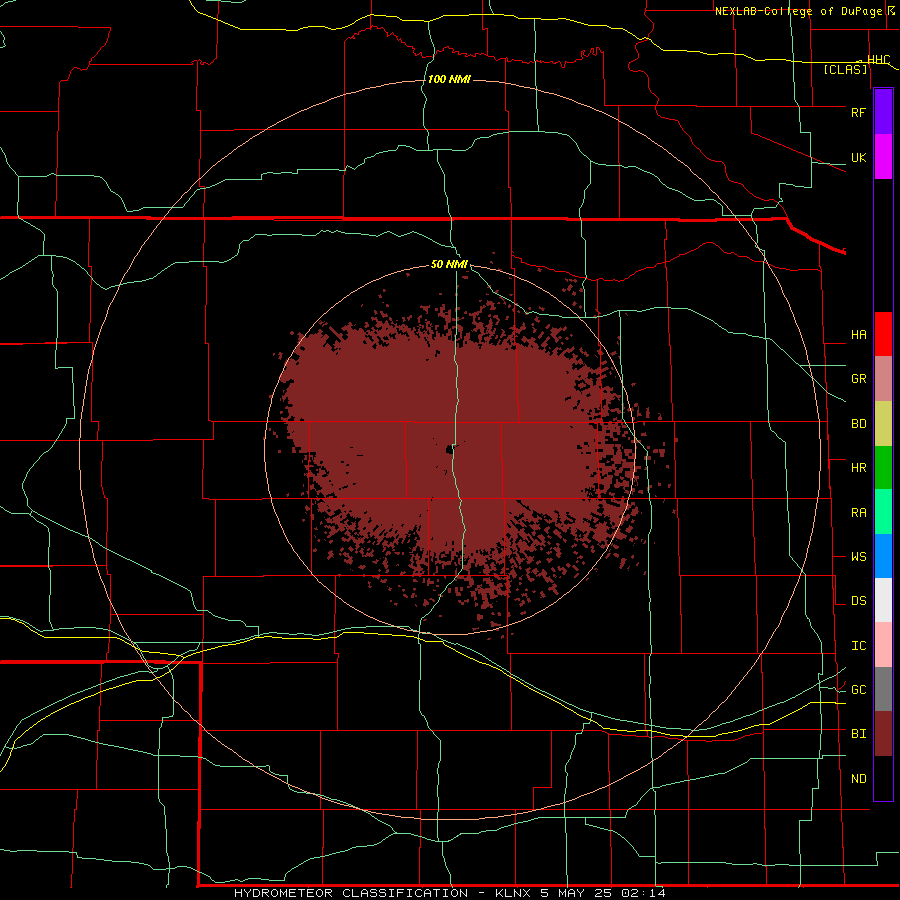Click the WS legend label text

point(858,557)
